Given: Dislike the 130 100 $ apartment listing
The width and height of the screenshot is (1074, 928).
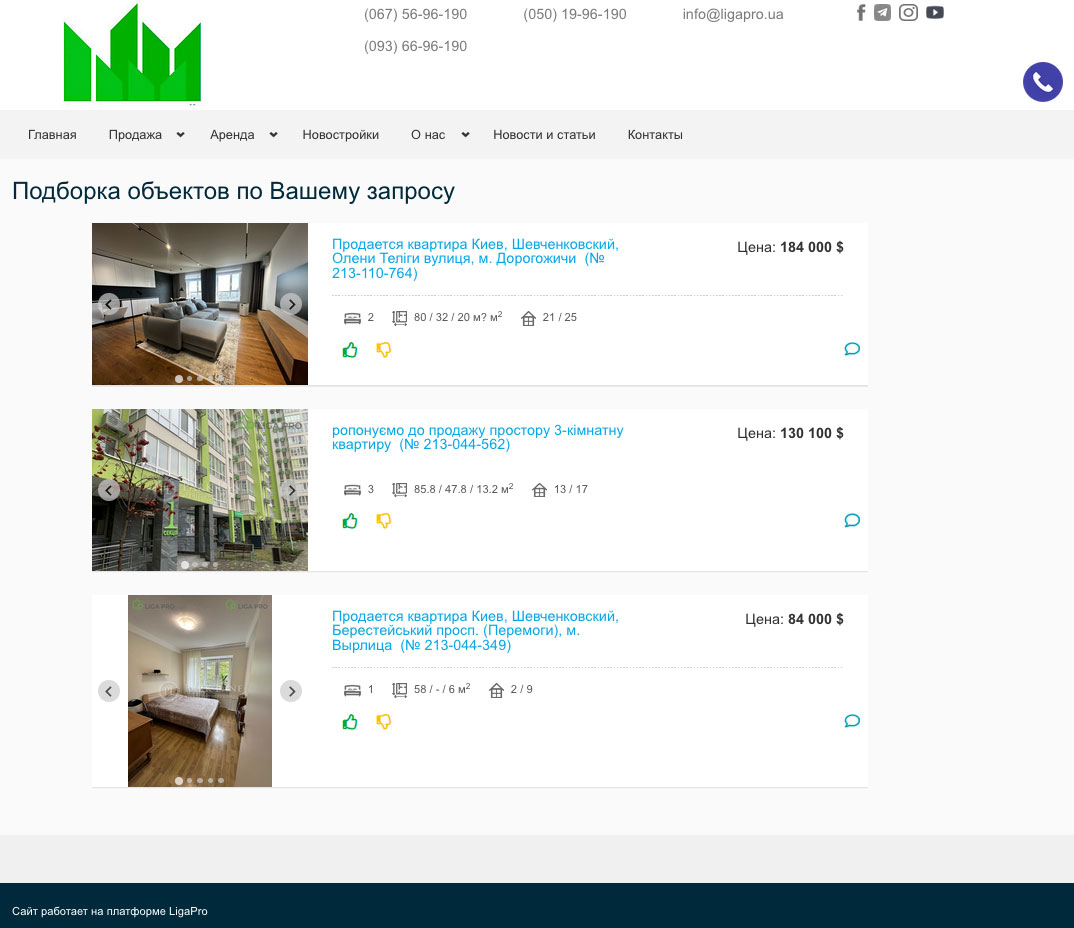Looking at the screenshot, I should (384, 521).
